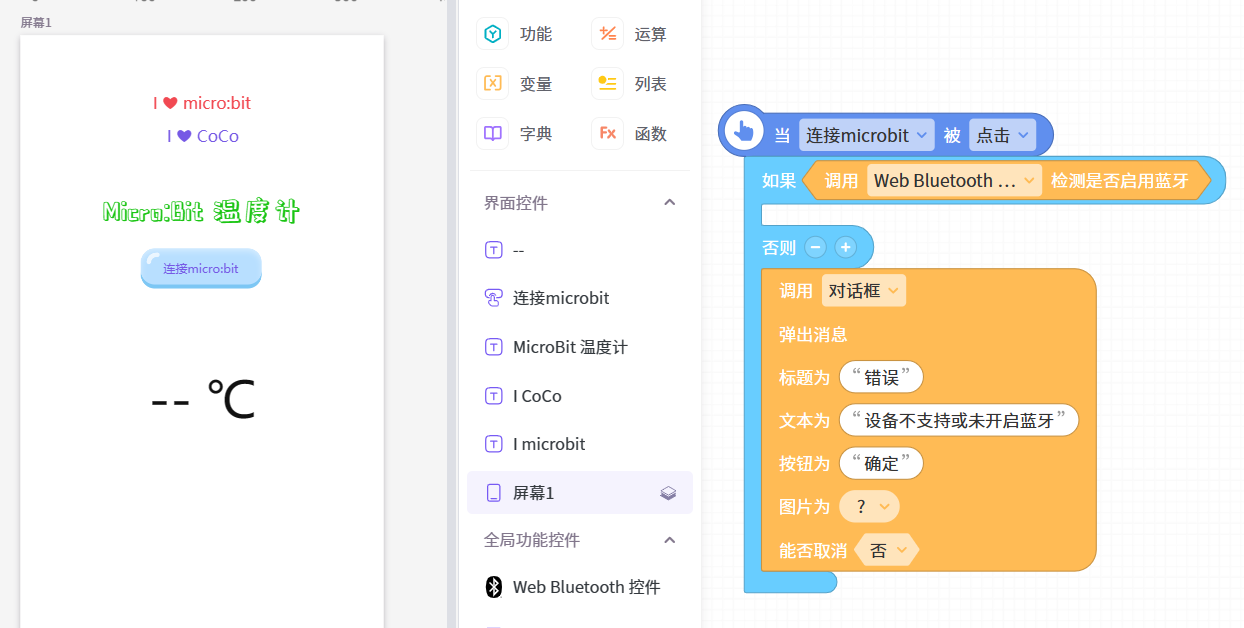Screen dimensions: 1244x628
Task: Select the -- ℃ temperature label in preview
Action: click(203, 400)
